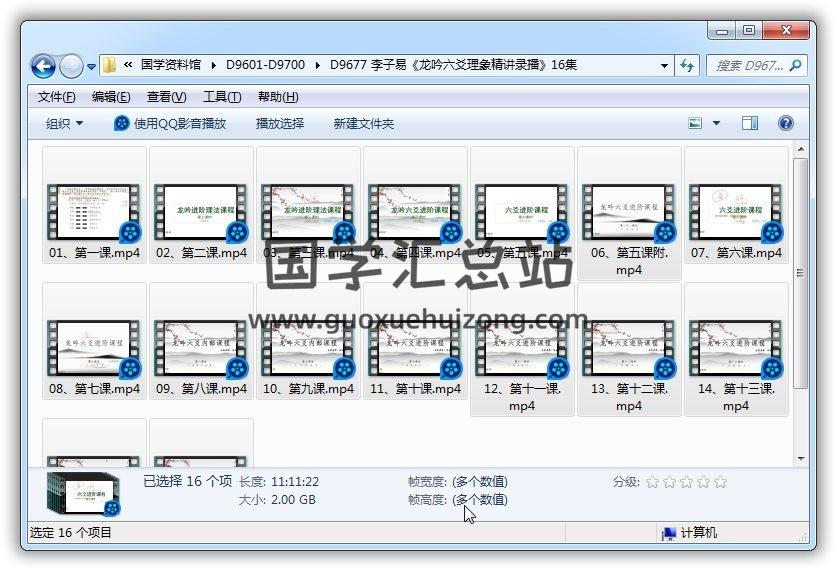Select video 13、第十二课.mp4

click(629, 350)
